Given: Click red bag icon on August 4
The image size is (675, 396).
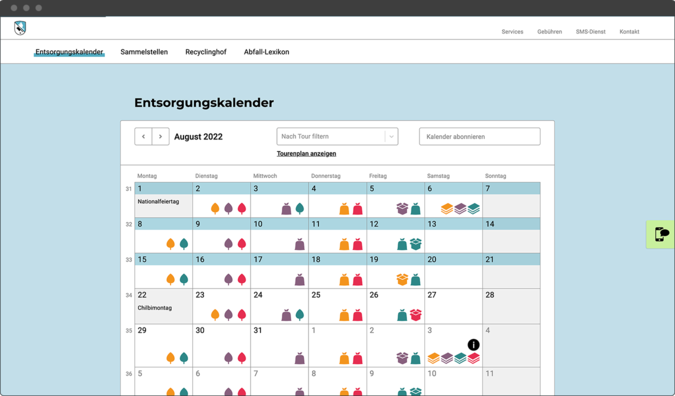Looking at the screenshot, I should click(358, 209).
